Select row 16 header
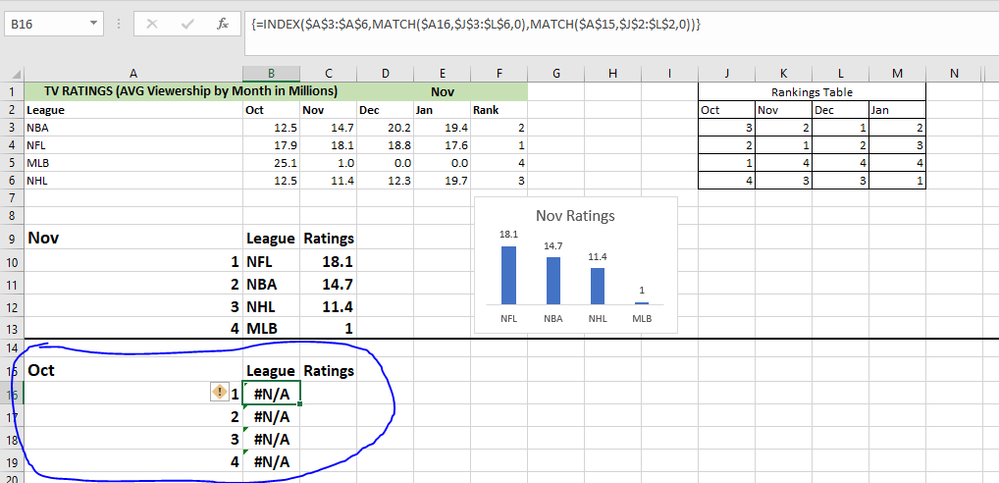999x483 pixels. pyautogui.click(x=12, y=394)
